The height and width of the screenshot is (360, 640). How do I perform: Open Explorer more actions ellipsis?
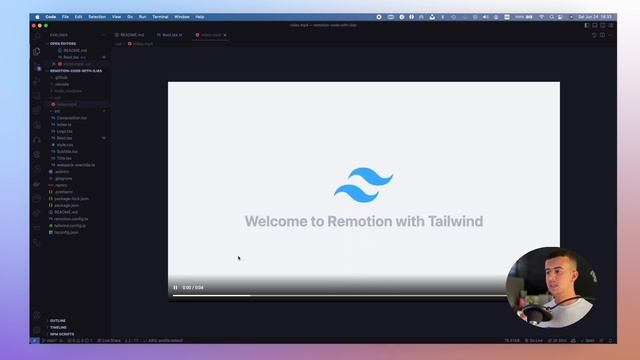pos(104,35)
